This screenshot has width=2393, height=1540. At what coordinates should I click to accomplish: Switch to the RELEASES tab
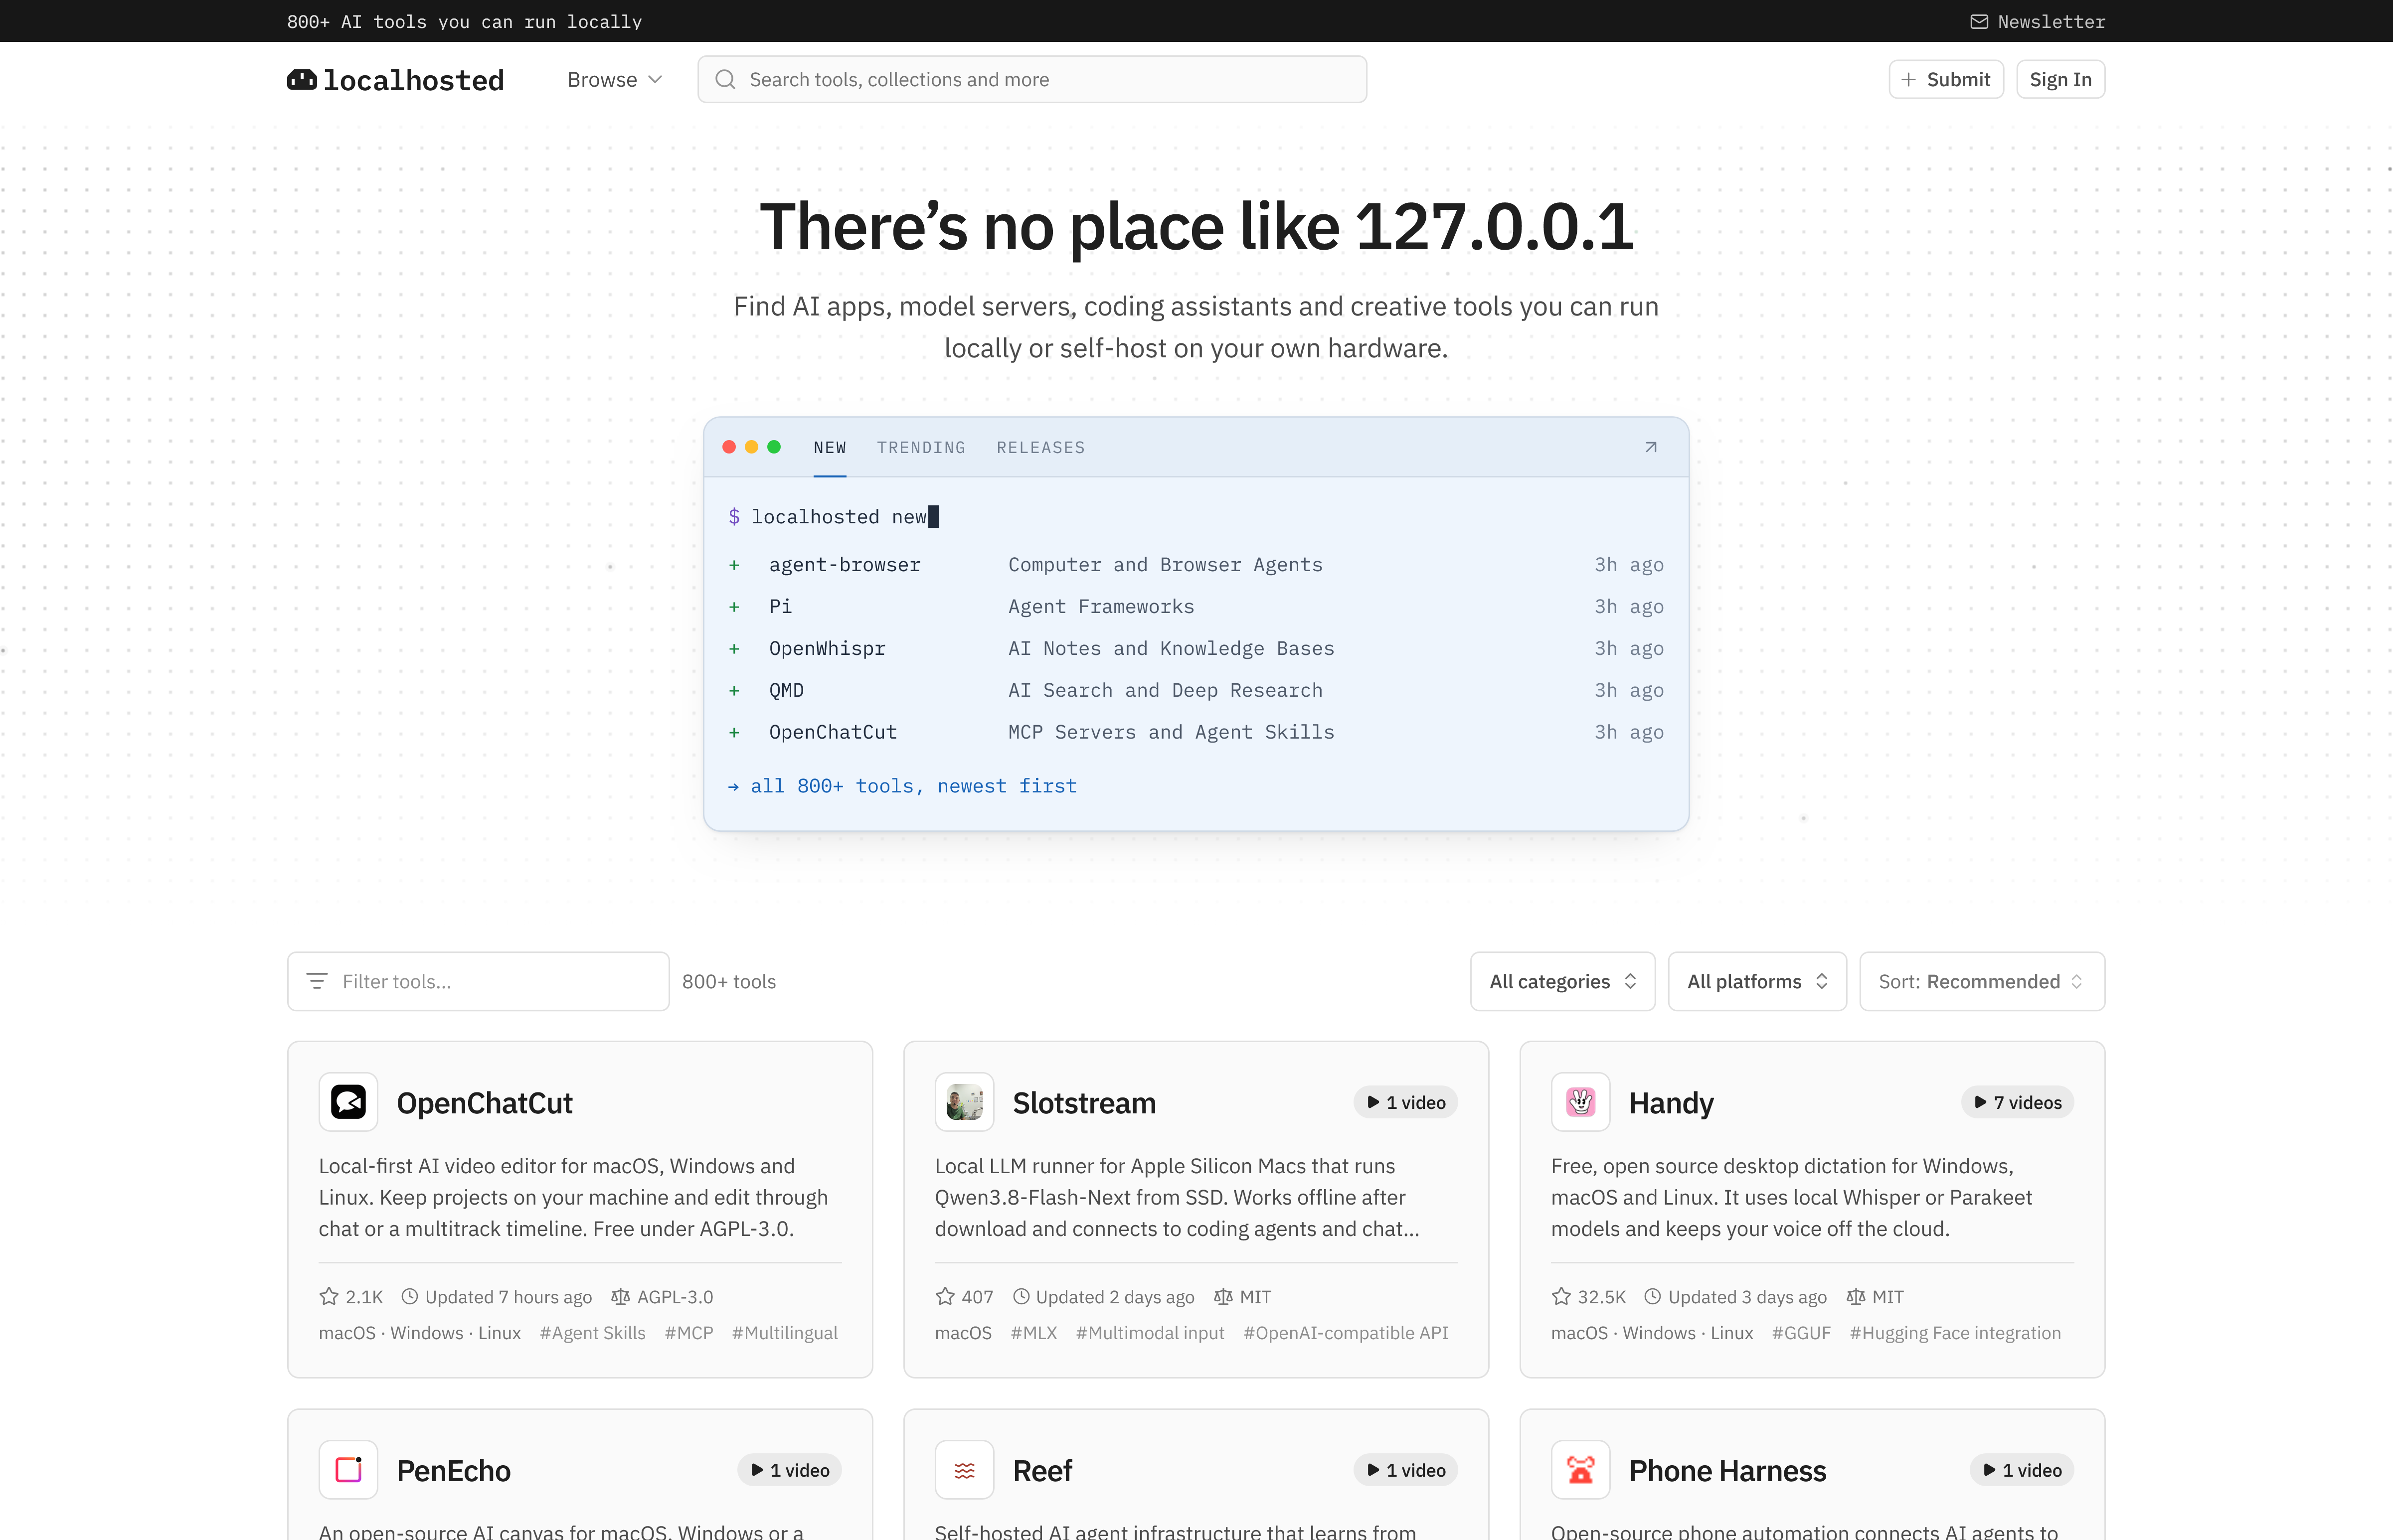[1040, 447]
